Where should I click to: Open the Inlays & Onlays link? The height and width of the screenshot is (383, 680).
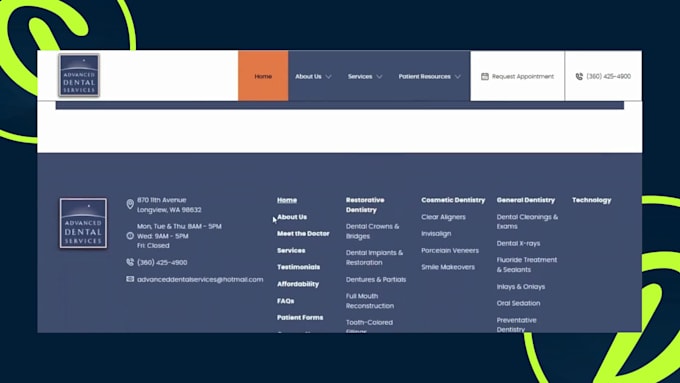(521, 287)
